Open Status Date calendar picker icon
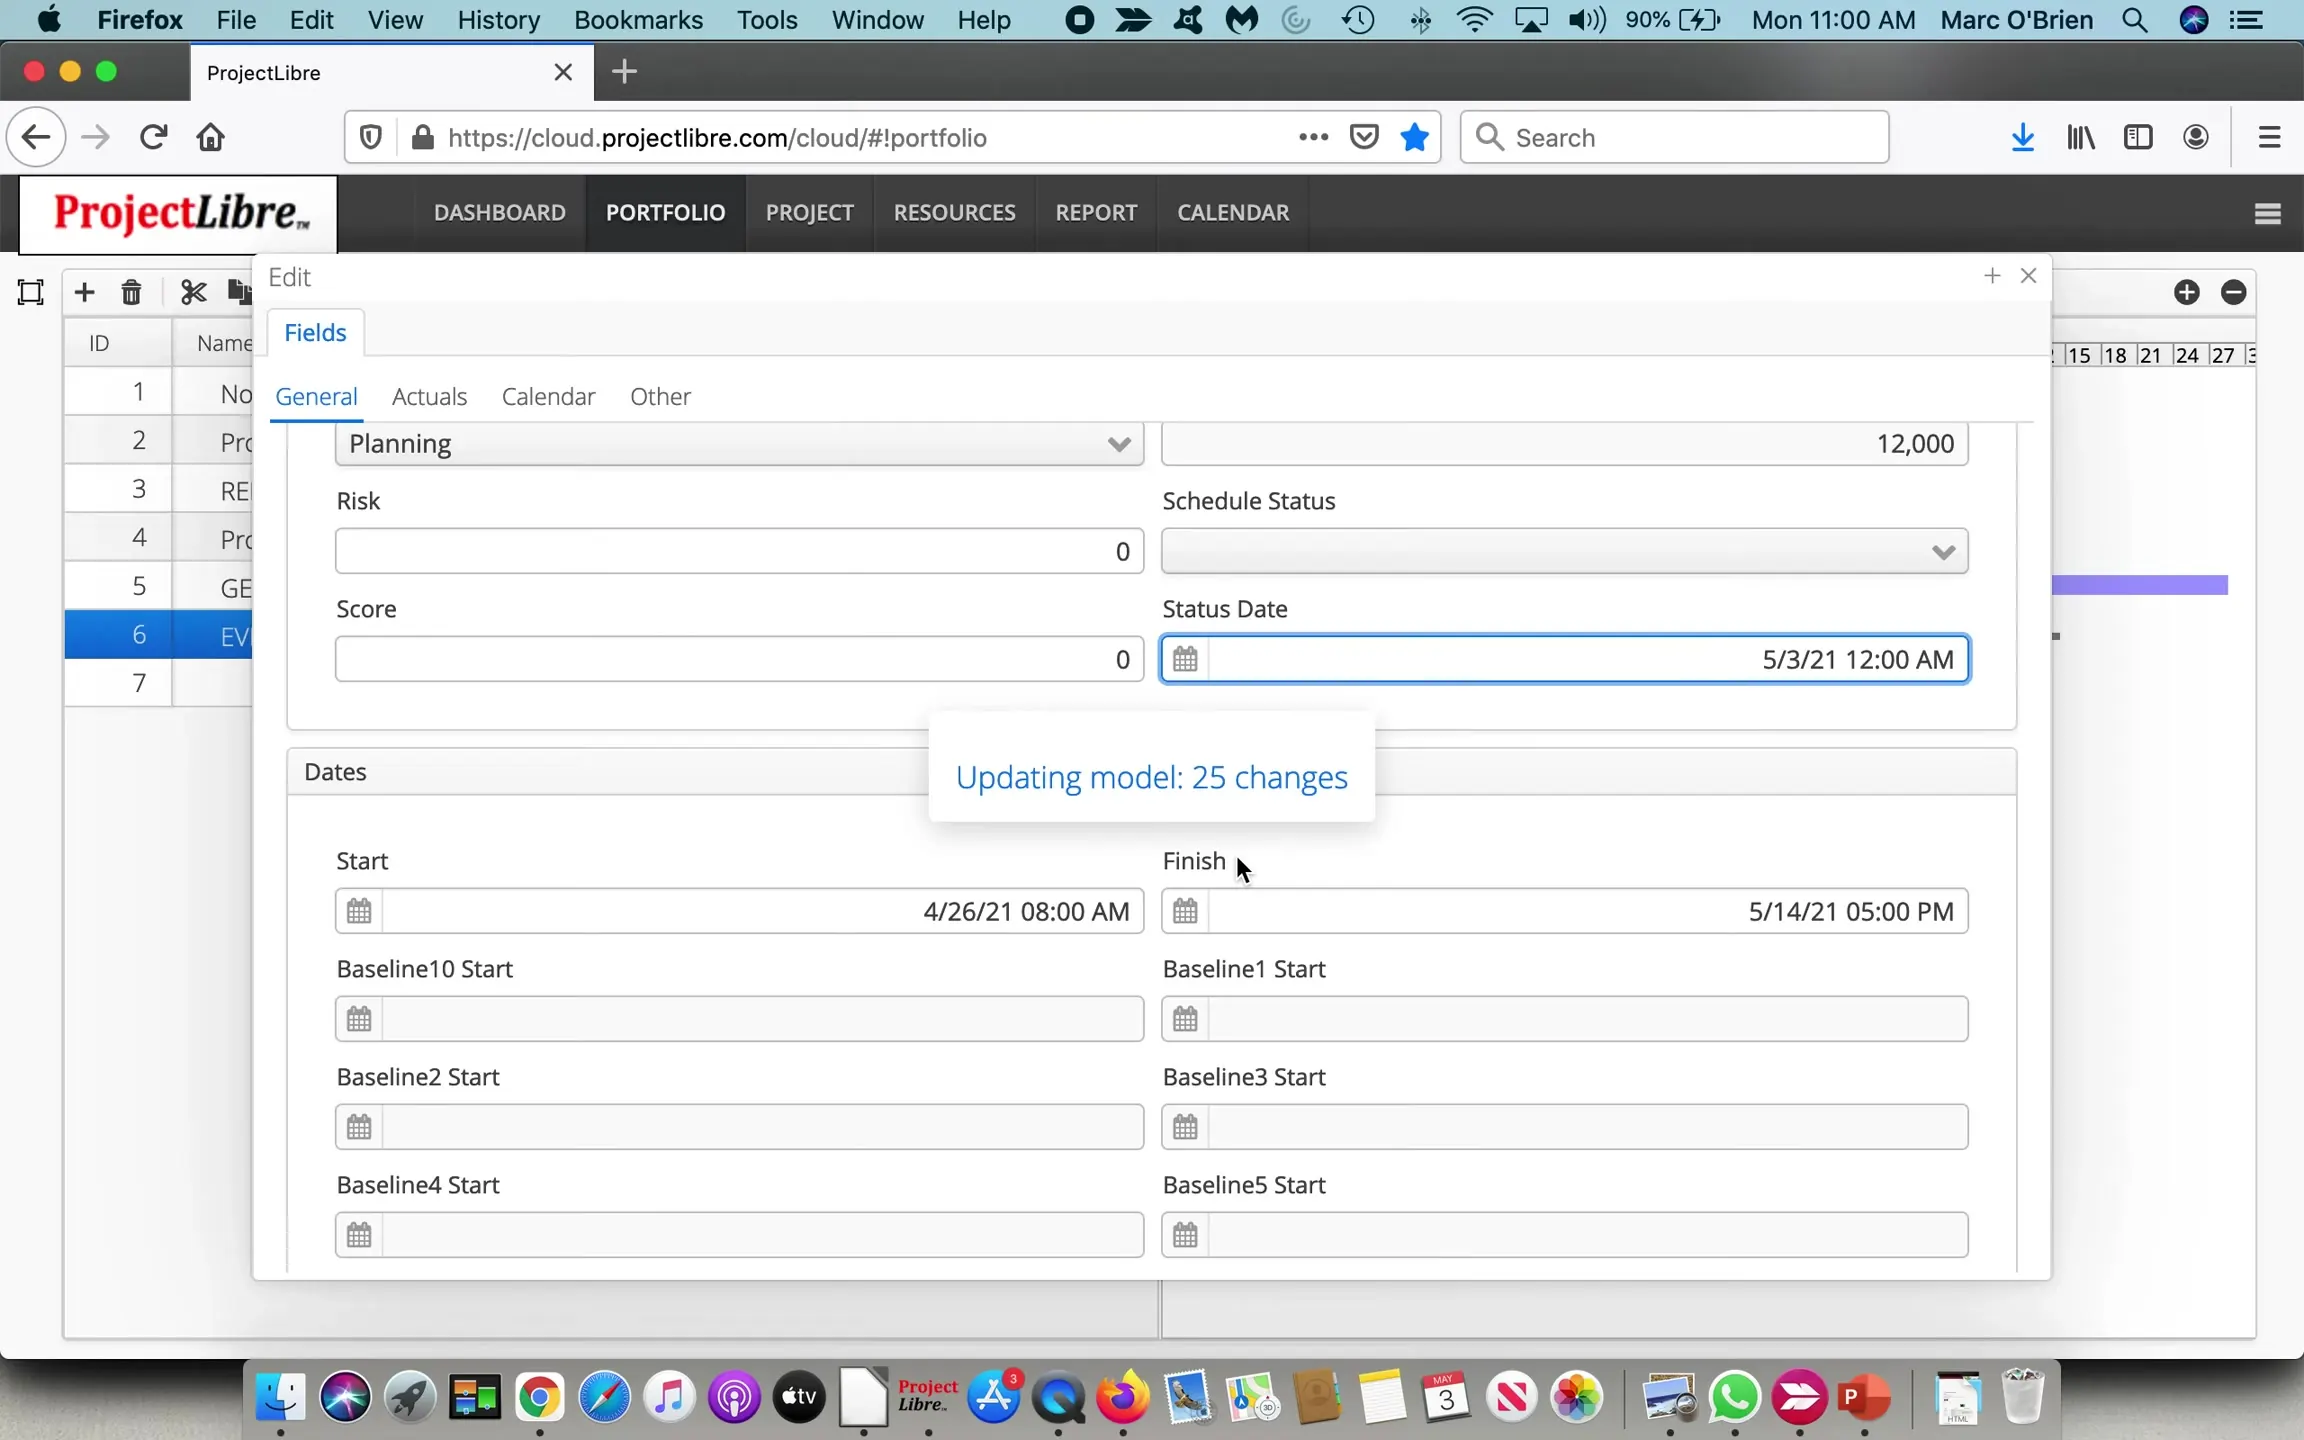The width and height of the screenshot is (2304, 1440). (x=1185, y=659)
